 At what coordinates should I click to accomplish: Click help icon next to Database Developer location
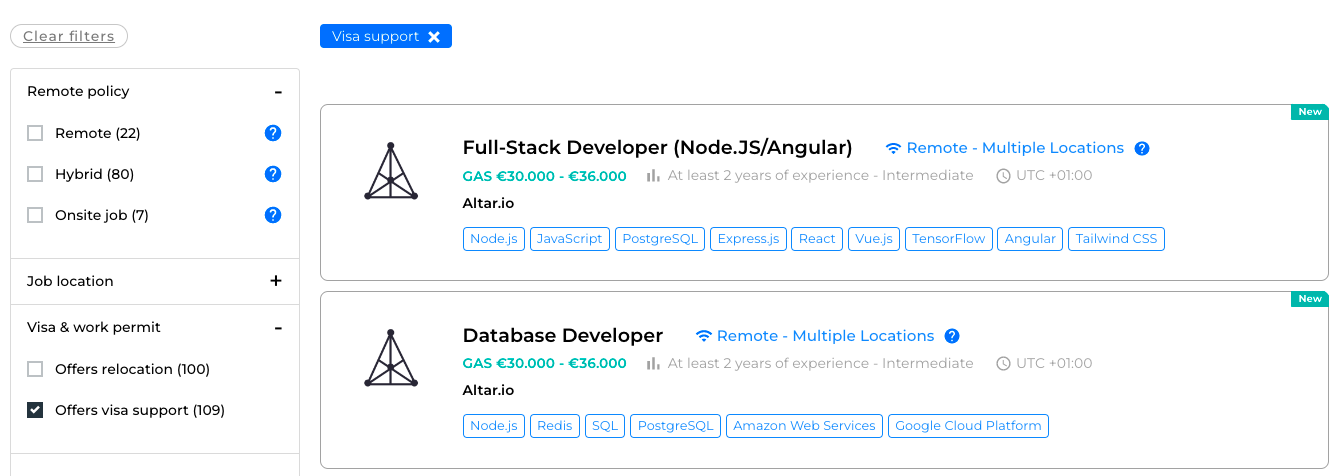pyautogui.click(x=952, y=336)
